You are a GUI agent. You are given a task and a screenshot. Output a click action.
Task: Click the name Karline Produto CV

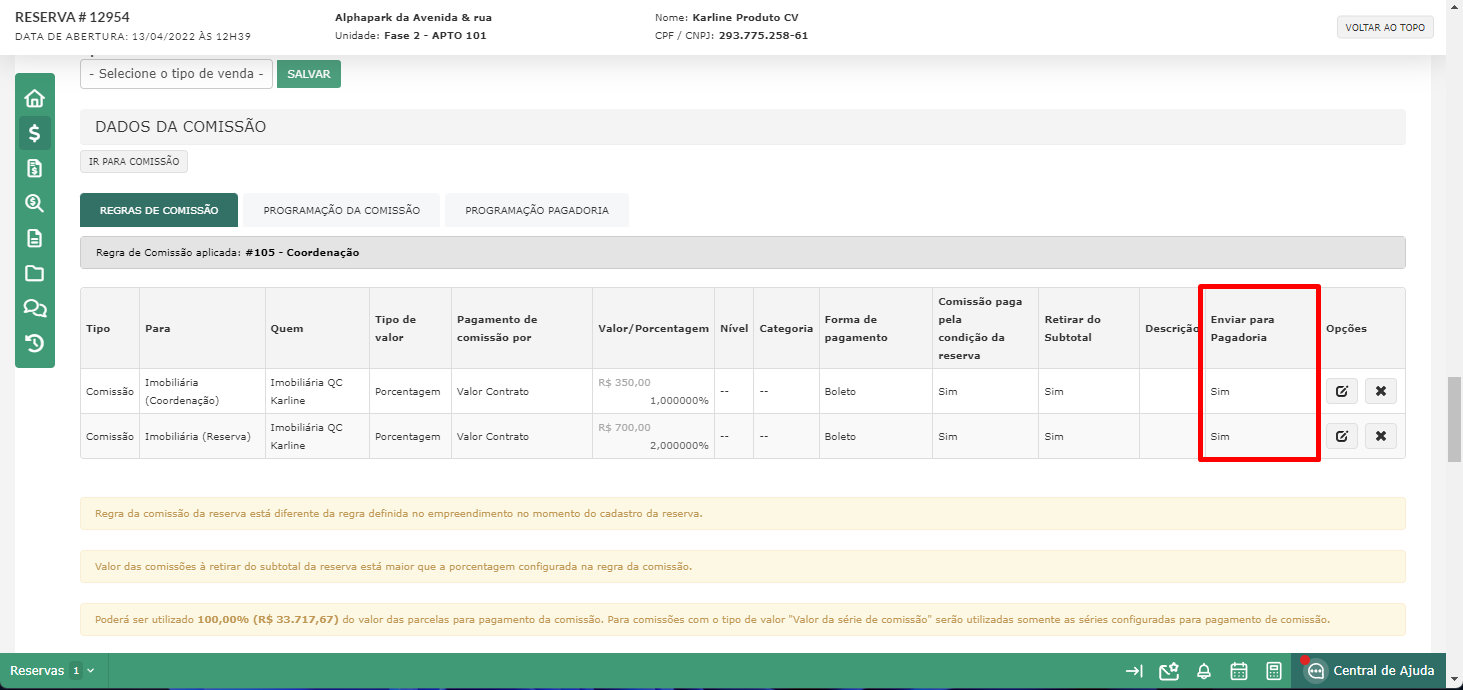(x=744, y=17)
